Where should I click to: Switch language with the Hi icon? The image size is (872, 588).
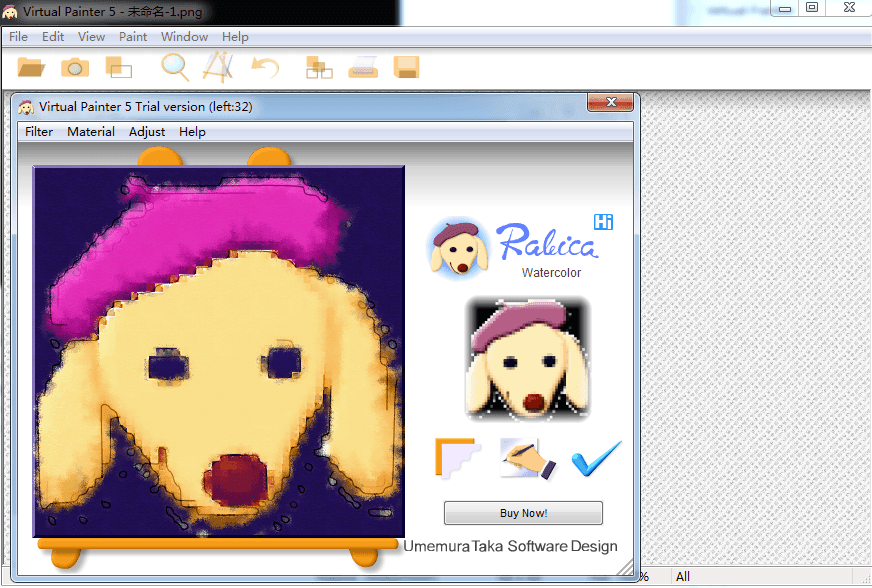pyautogui.click(x=603, y=221)
